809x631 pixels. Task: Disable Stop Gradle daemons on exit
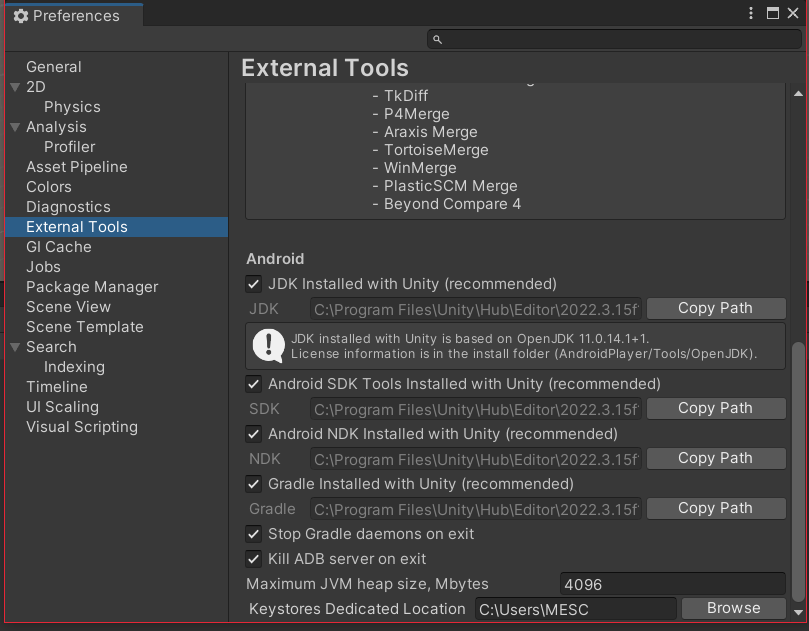coord(254,534)
